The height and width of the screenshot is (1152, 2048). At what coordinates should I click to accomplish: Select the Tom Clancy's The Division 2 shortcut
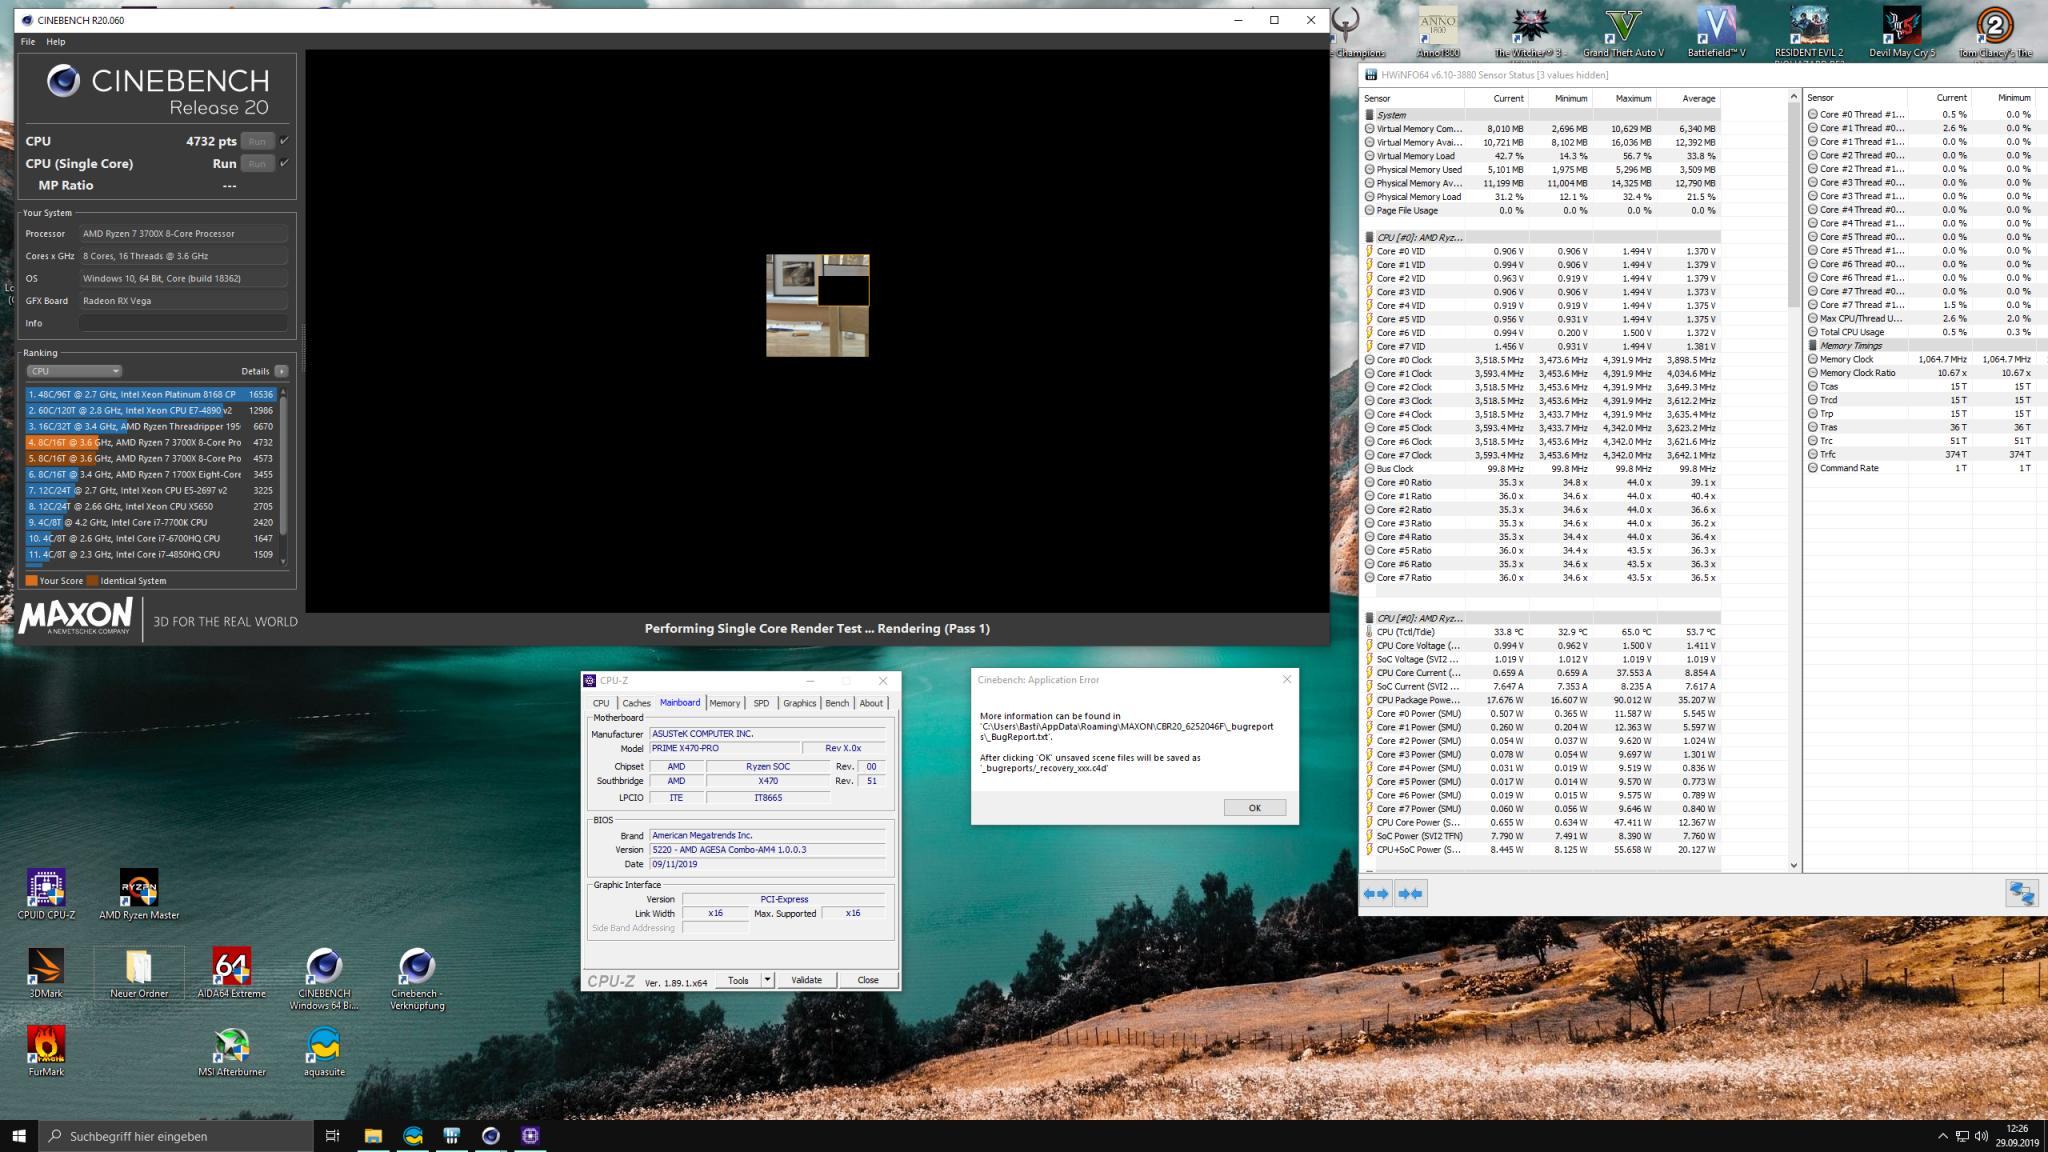pyautogui.click(x=1994, y=32)
